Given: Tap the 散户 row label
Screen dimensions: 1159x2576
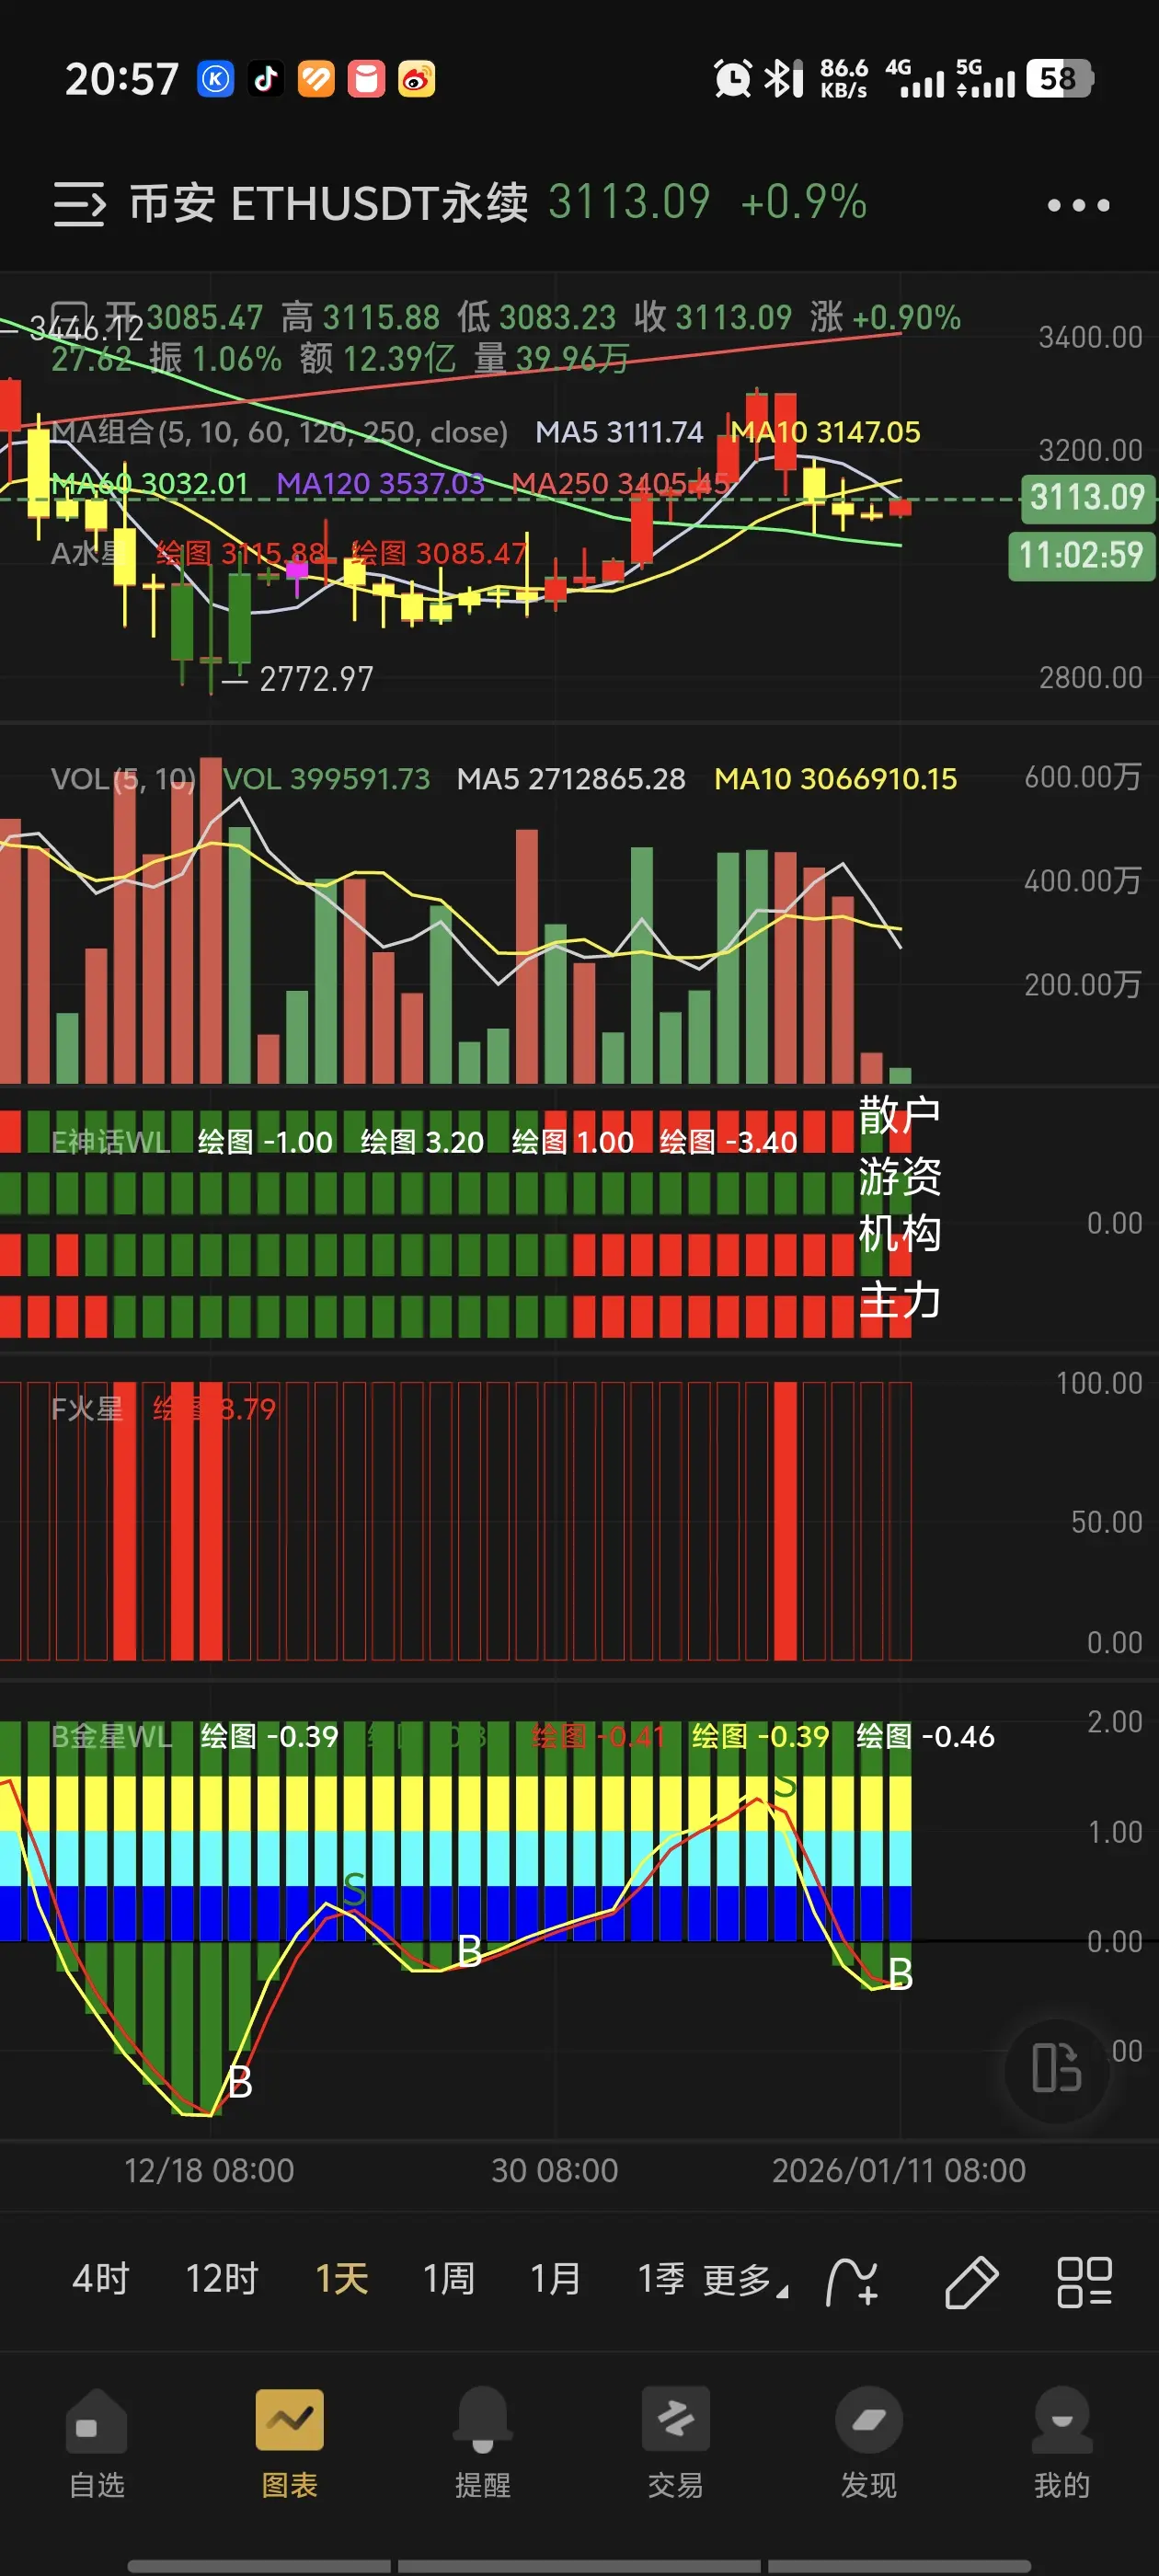Looking at the screenshot, I should click(900, 1115).
